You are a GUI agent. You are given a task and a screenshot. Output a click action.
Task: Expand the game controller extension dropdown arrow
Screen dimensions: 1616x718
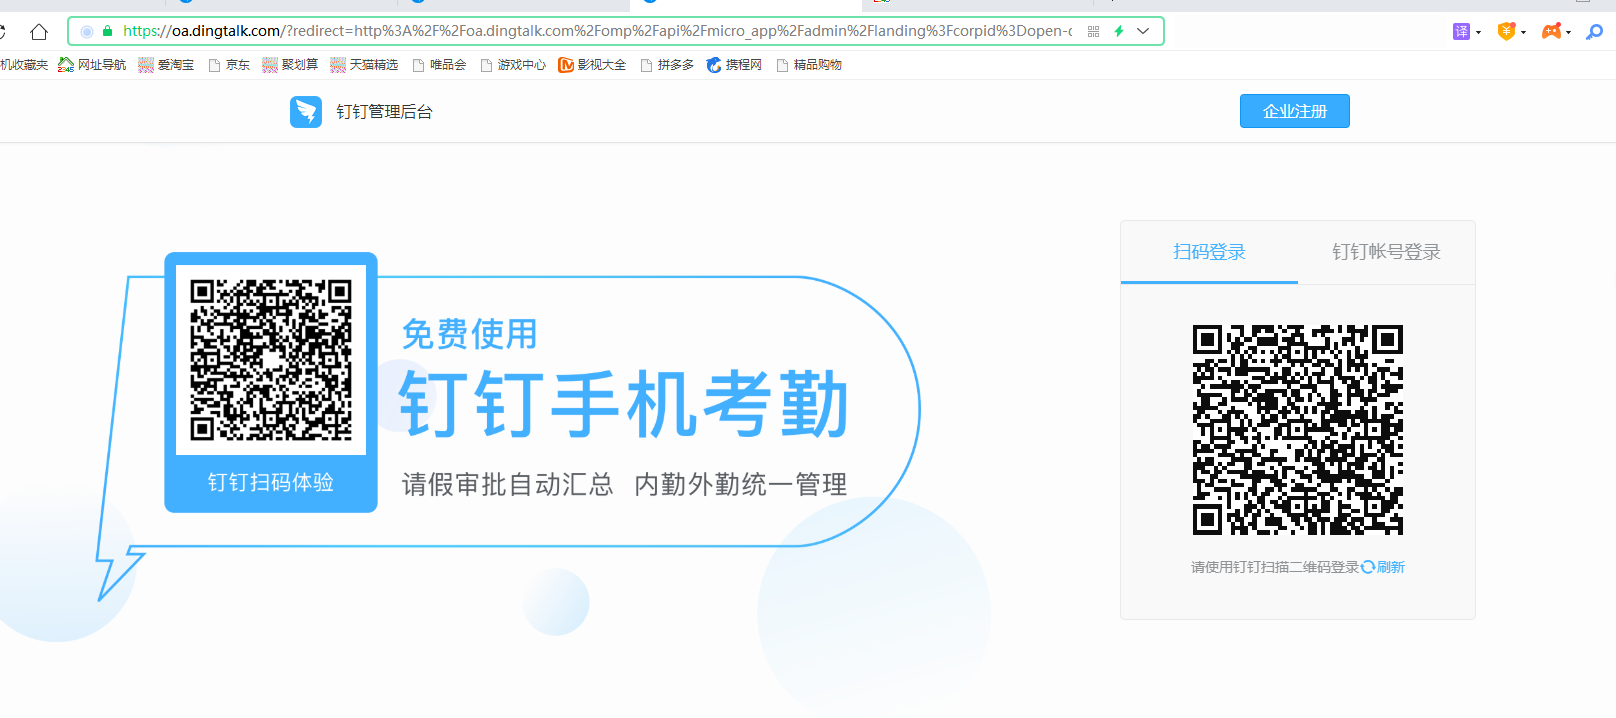[1569, 33]
